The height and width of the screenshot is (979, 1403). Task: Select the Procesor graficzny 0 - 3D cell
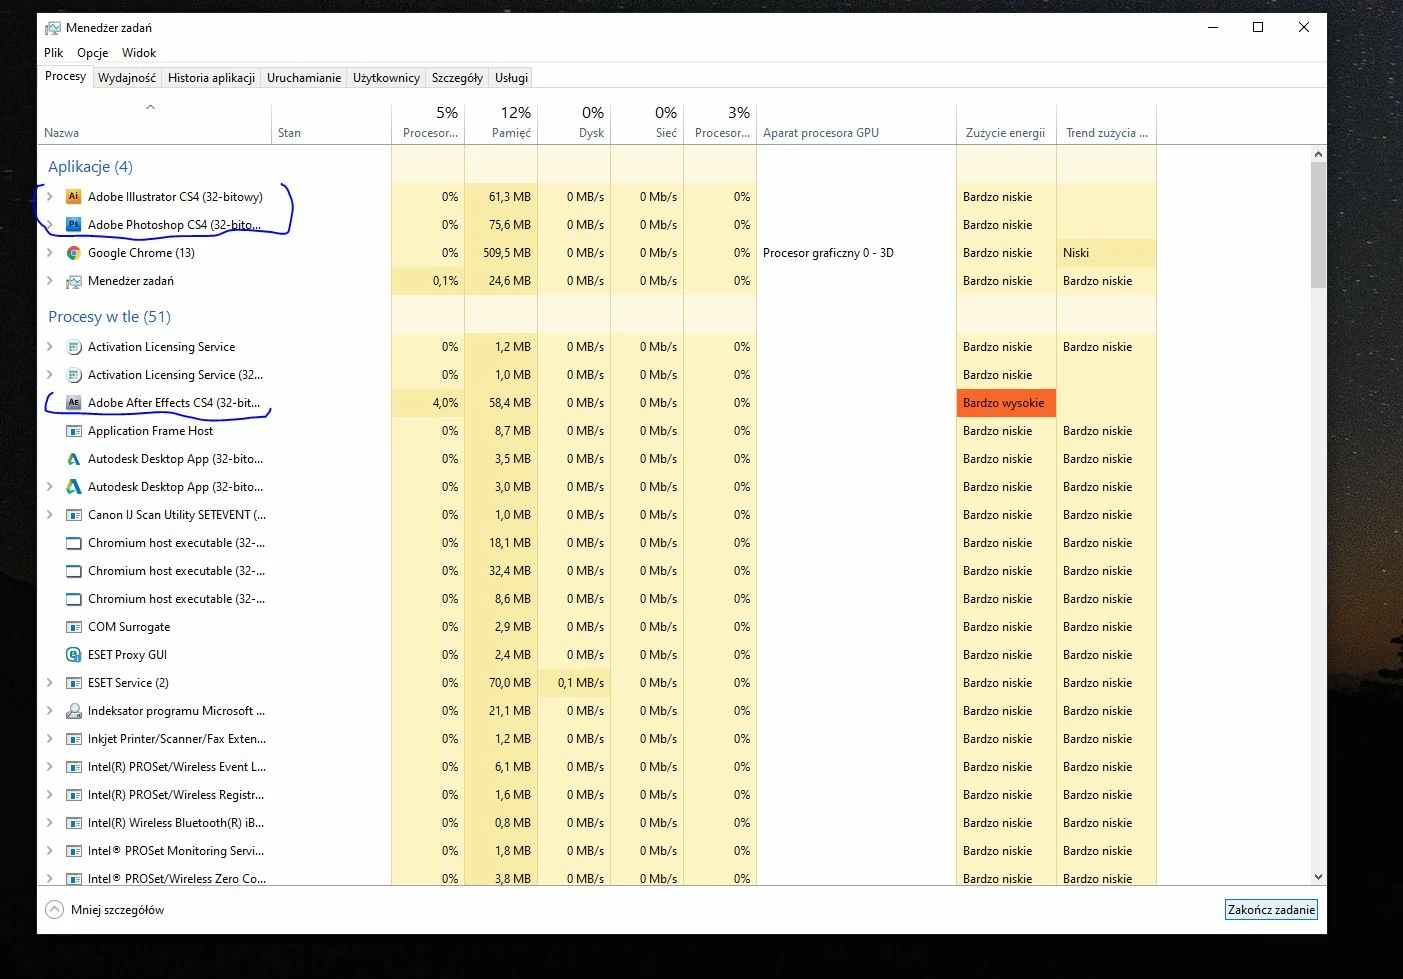pyautogui.click(x=856, y=253)
